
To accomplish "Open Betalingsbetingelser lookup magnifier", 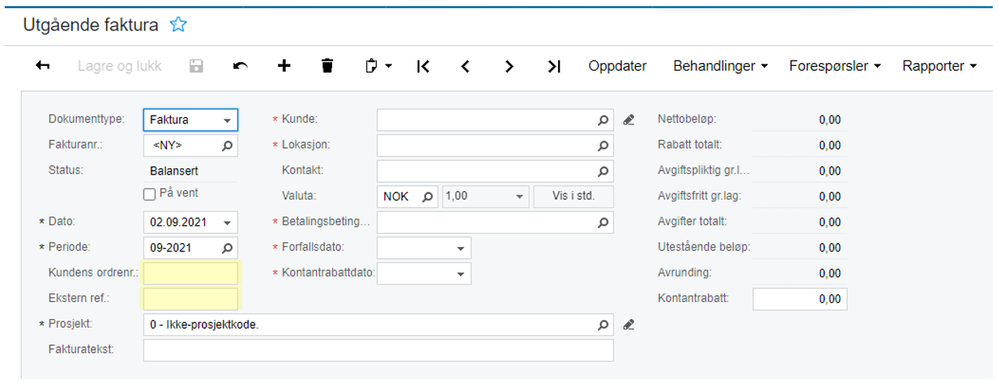I will [603, 222].
